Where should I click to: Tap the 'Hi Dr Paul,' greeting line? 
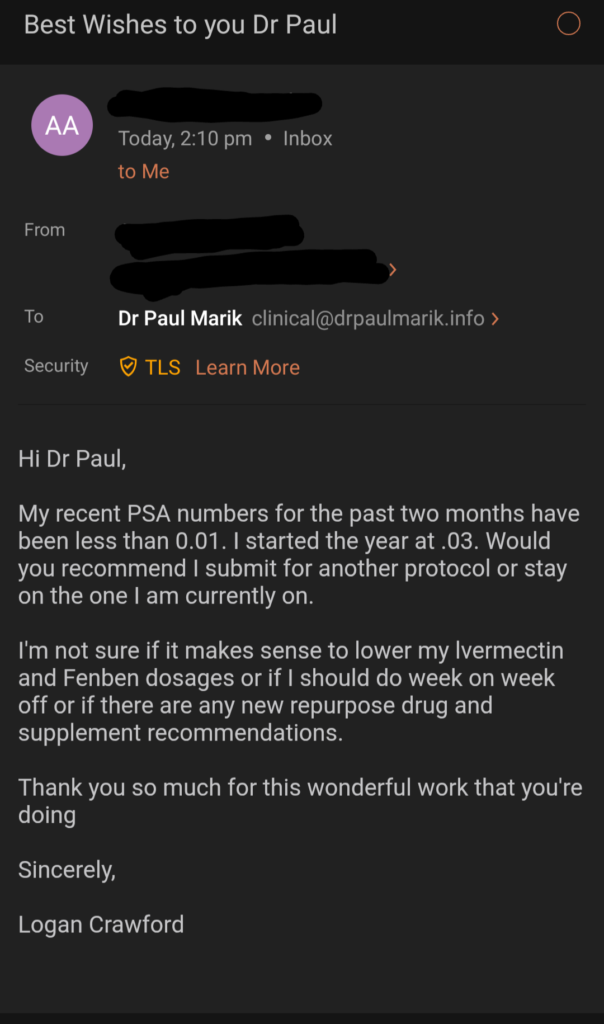pyautogui.click(x=72, y=458)
